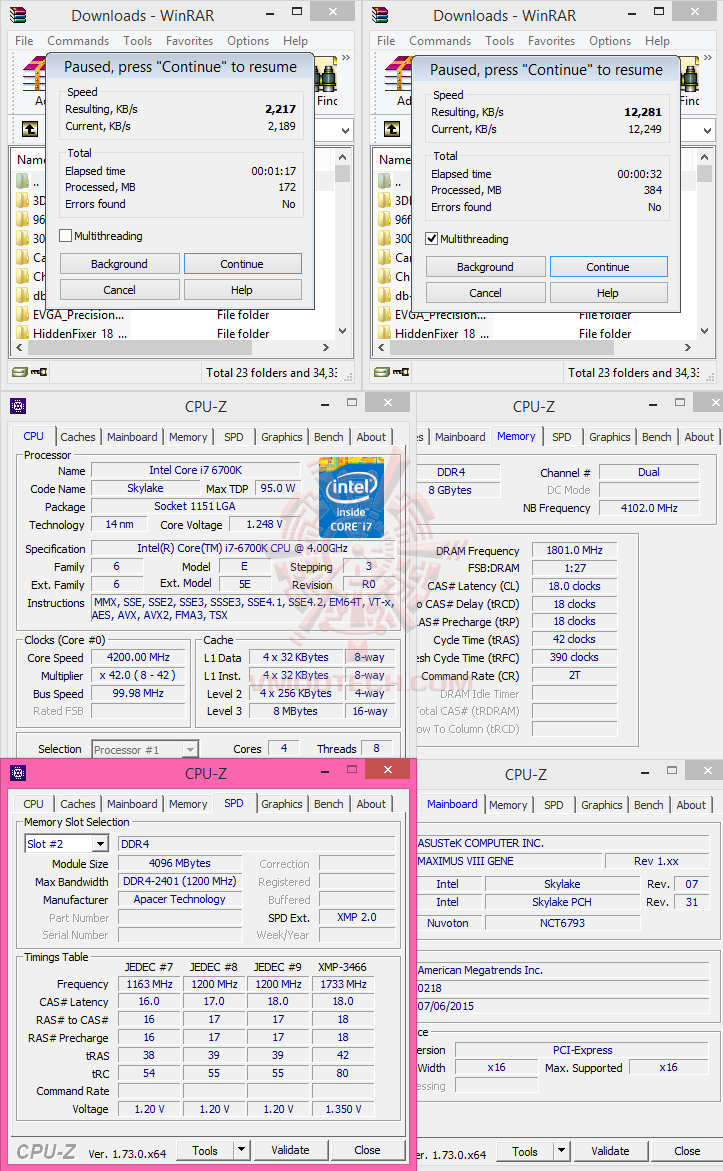Click the BIOS date 07/06/2015 field
Image resolution: width=723 pixels, height=1171 pixels.
(x=562, y=1006)
